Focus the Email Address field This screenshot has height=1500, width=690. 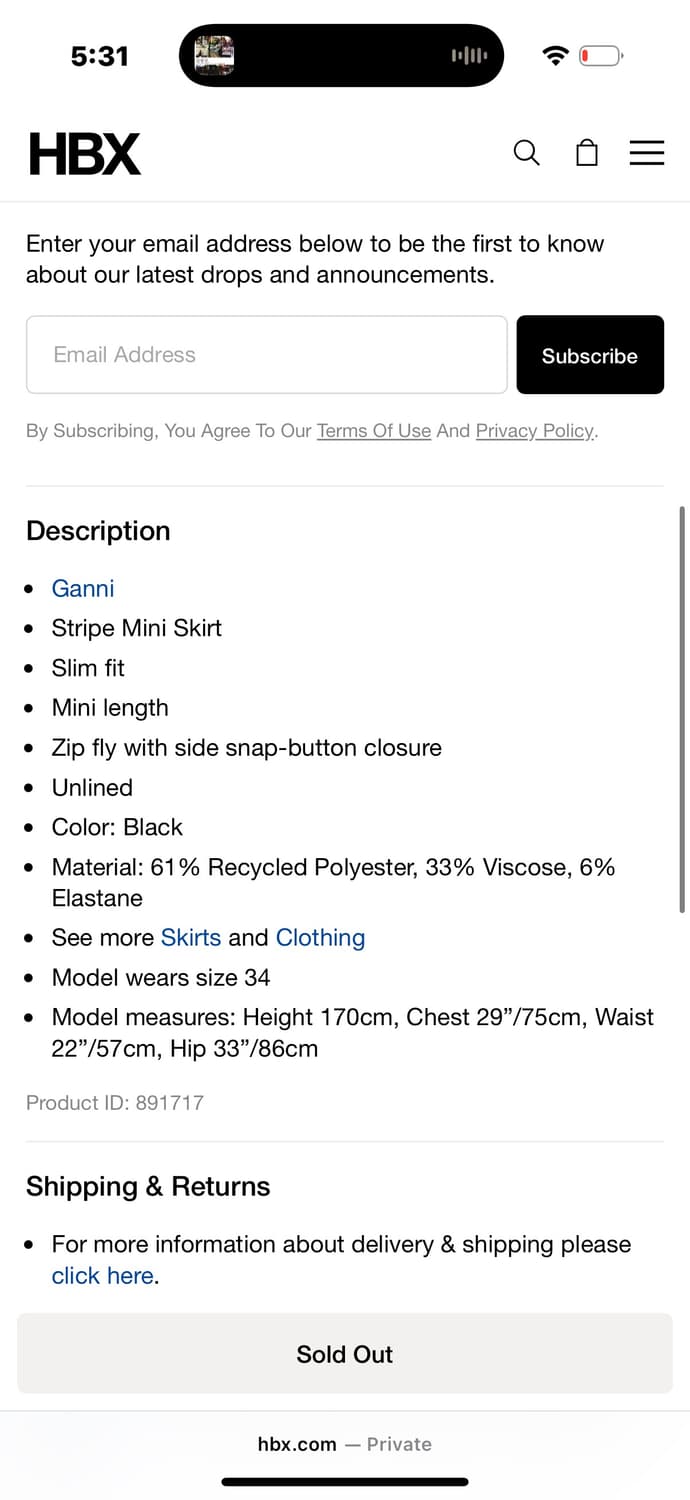point(267,355)
